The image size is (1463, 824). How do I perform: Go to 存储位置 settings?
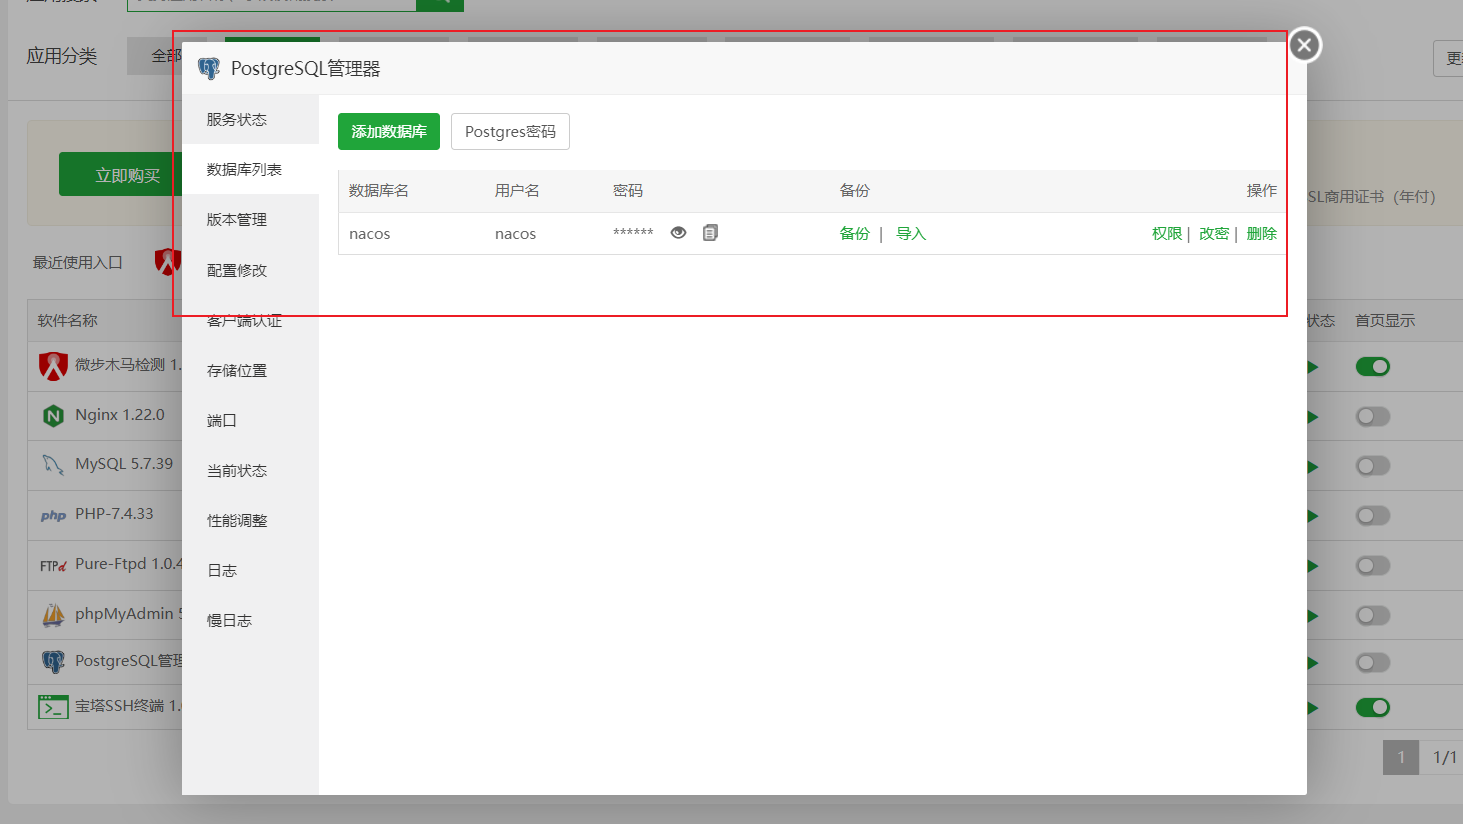[250, 370]
